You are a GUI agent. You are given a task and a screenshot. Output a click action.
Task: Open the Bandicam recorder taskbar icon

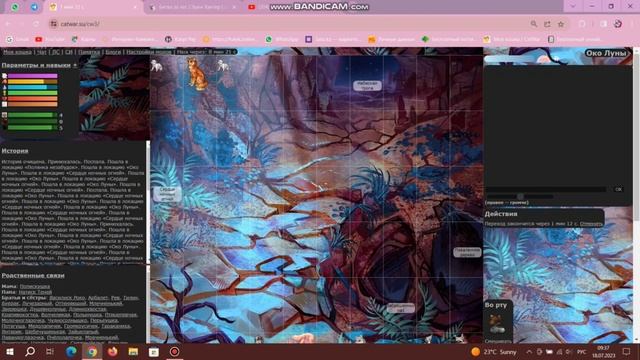click(x=174, y=352)
